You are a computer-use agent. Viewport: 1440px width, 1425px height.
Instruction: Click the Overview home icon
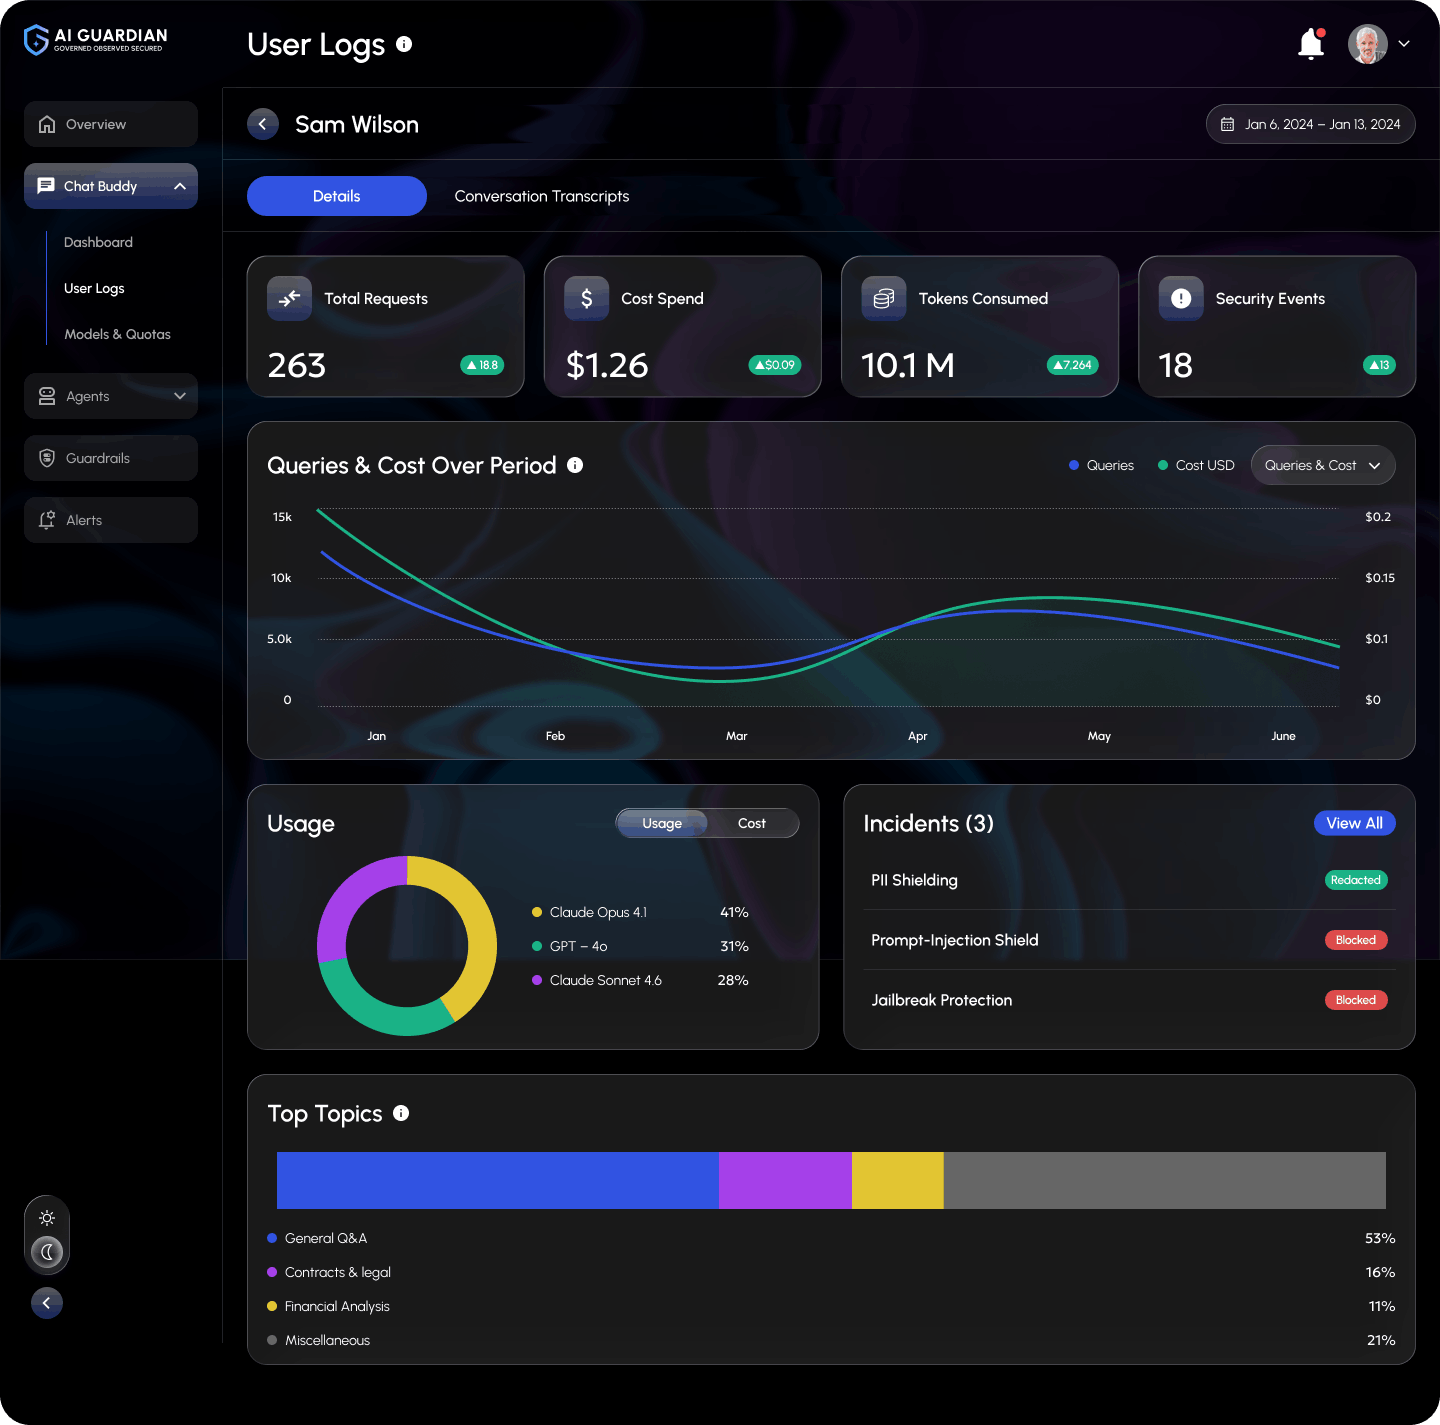coord(47,124)
